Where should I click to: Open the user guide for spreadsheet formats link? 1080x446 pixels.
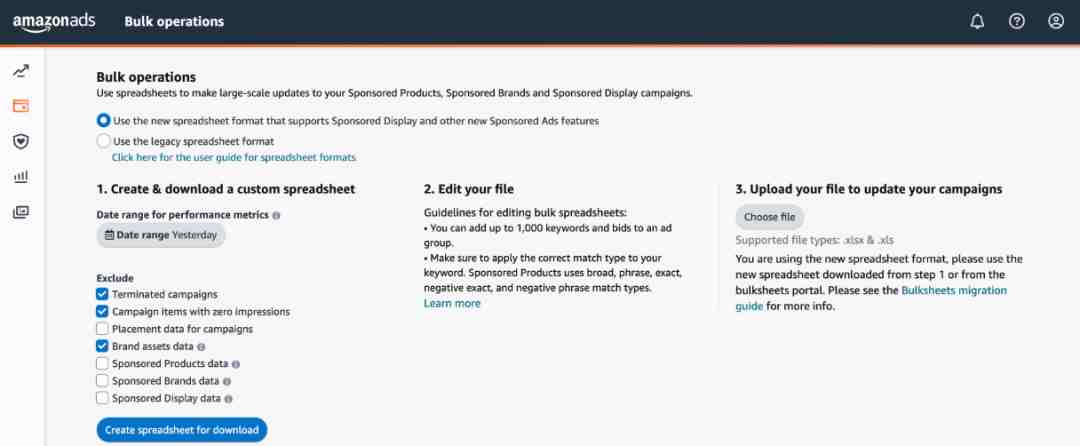[x=233, y=158]
